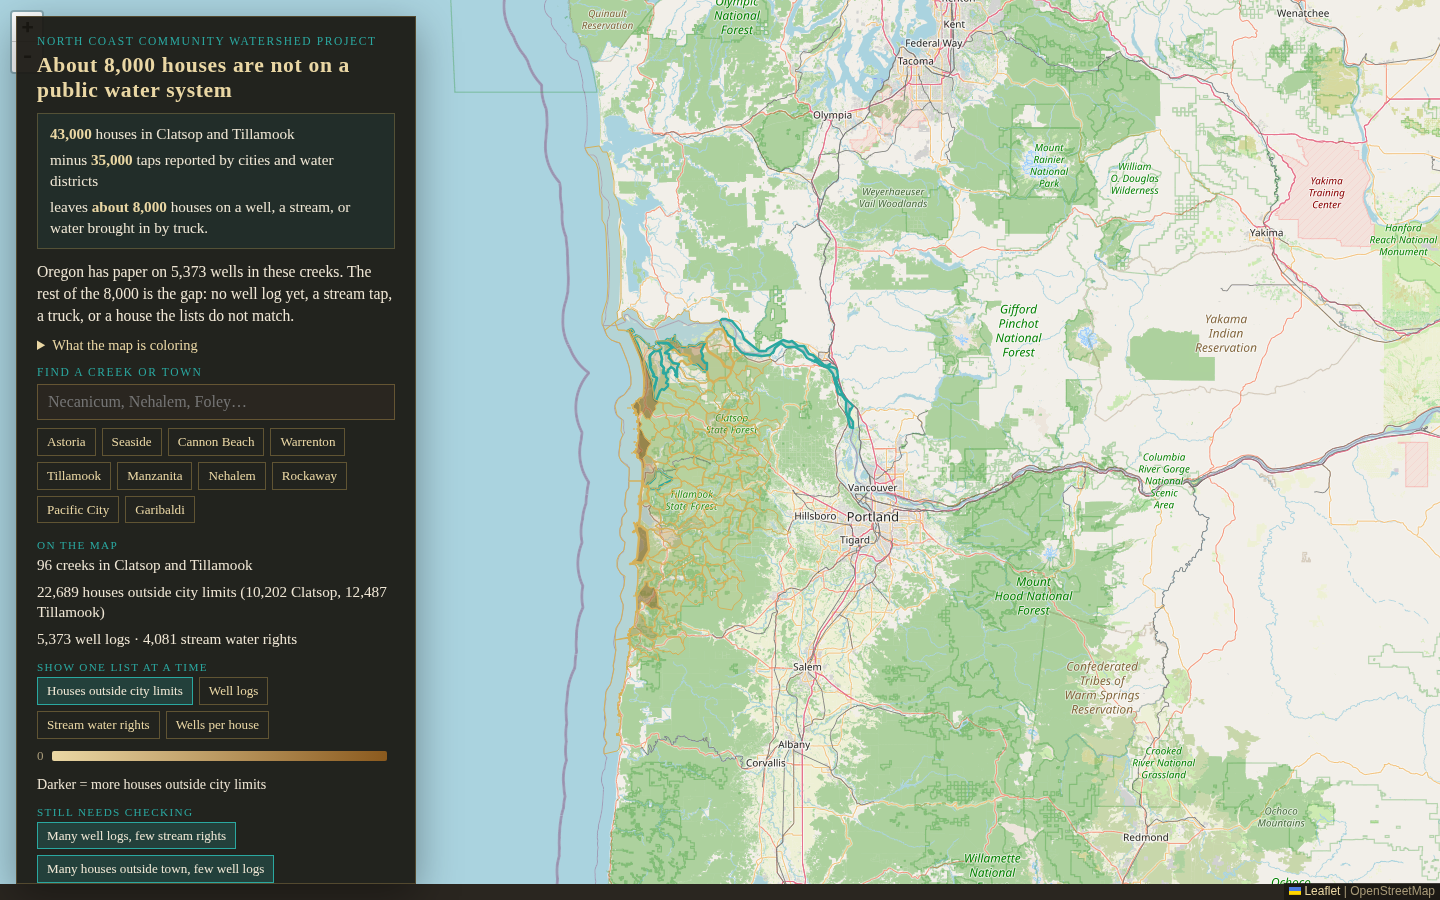
Task: Show the 'Houses outside city limits' layer
Action: (115, 691)
